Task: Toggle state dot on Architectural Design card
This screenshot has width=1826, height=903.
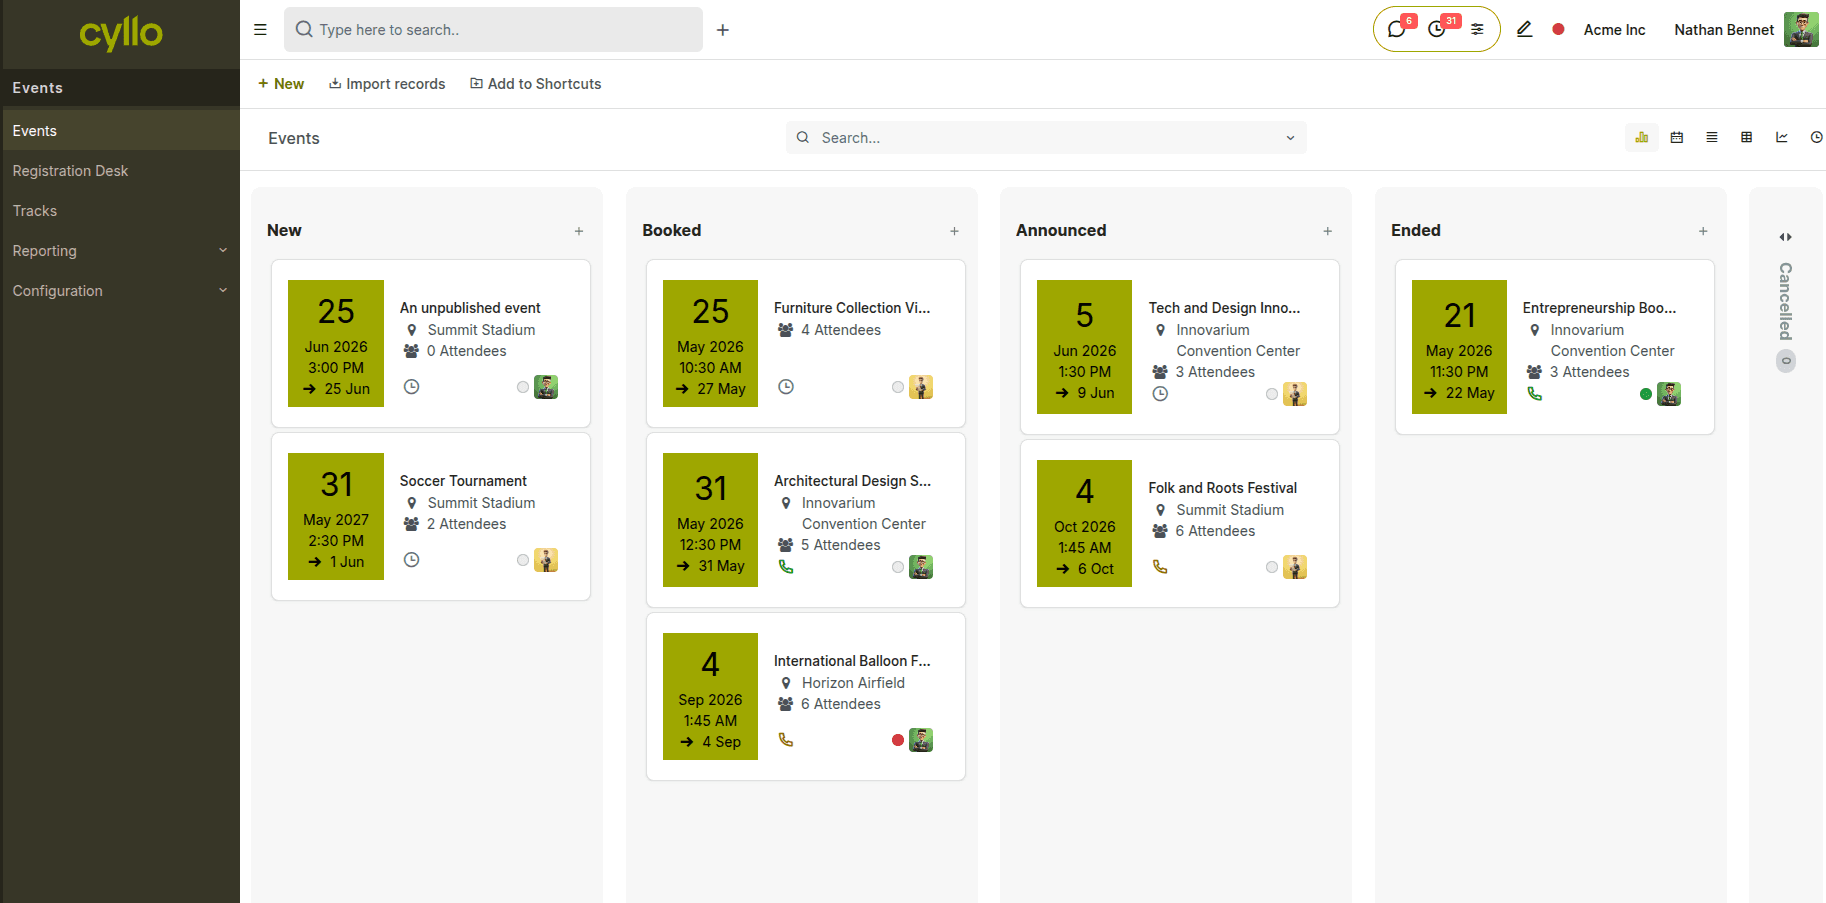Action: [898, 567]
